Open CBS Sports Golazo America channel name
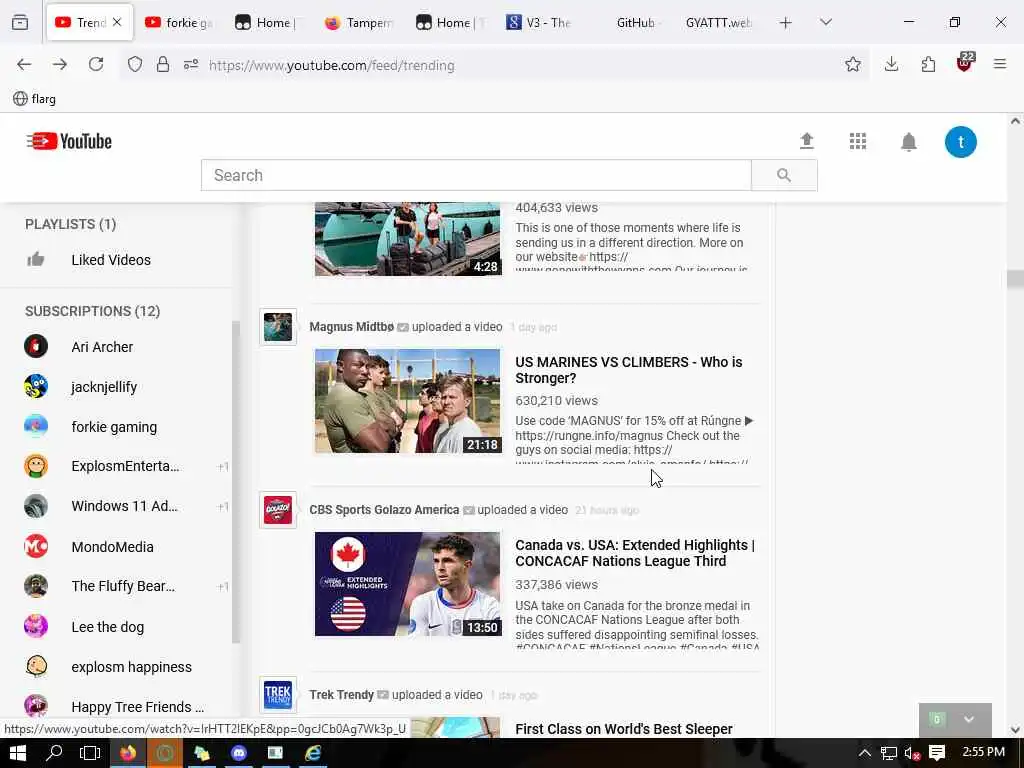 click(384, 509)
